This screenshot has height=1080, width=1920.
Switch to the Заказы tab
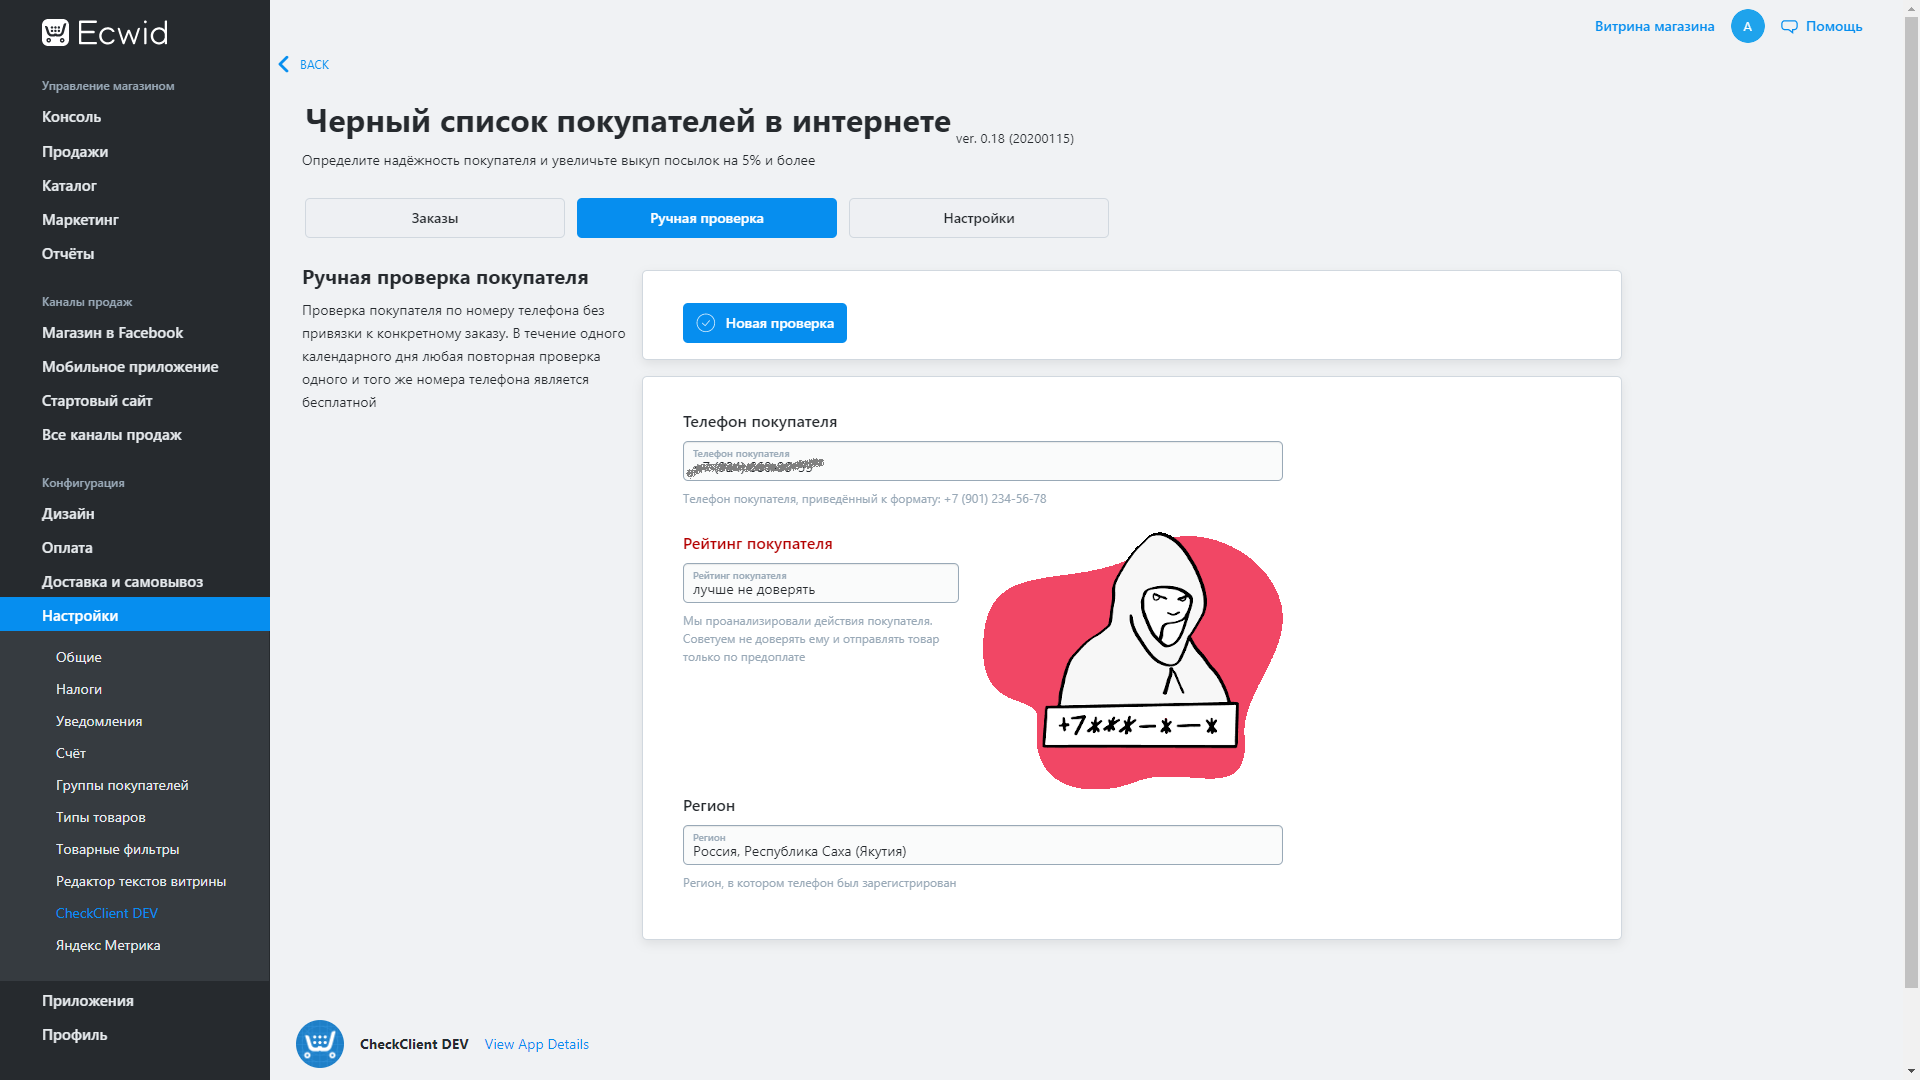435,218
